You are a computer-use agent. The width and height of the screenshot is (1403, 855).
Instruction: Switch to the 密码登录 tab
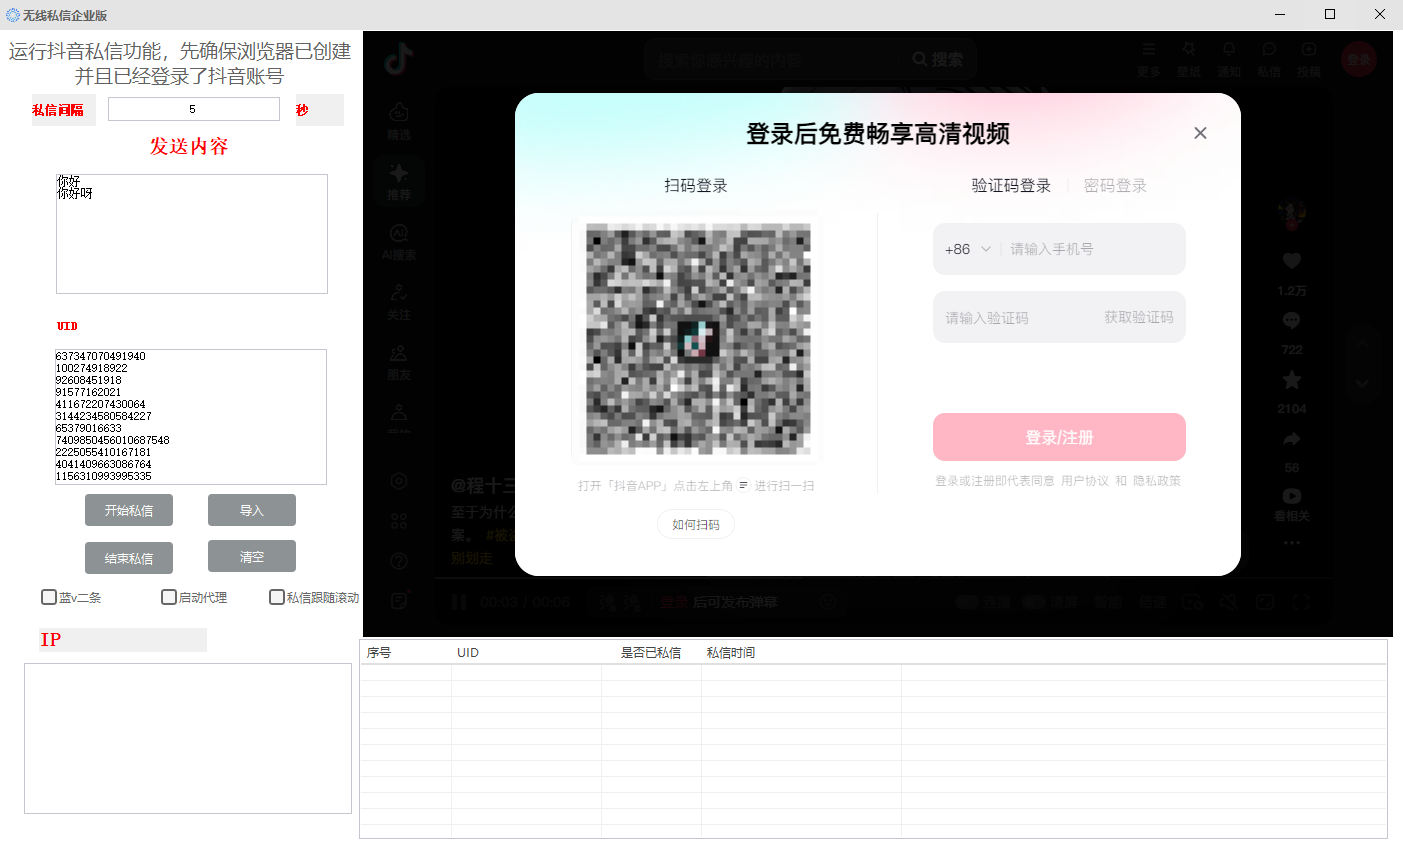point(1115,185)
